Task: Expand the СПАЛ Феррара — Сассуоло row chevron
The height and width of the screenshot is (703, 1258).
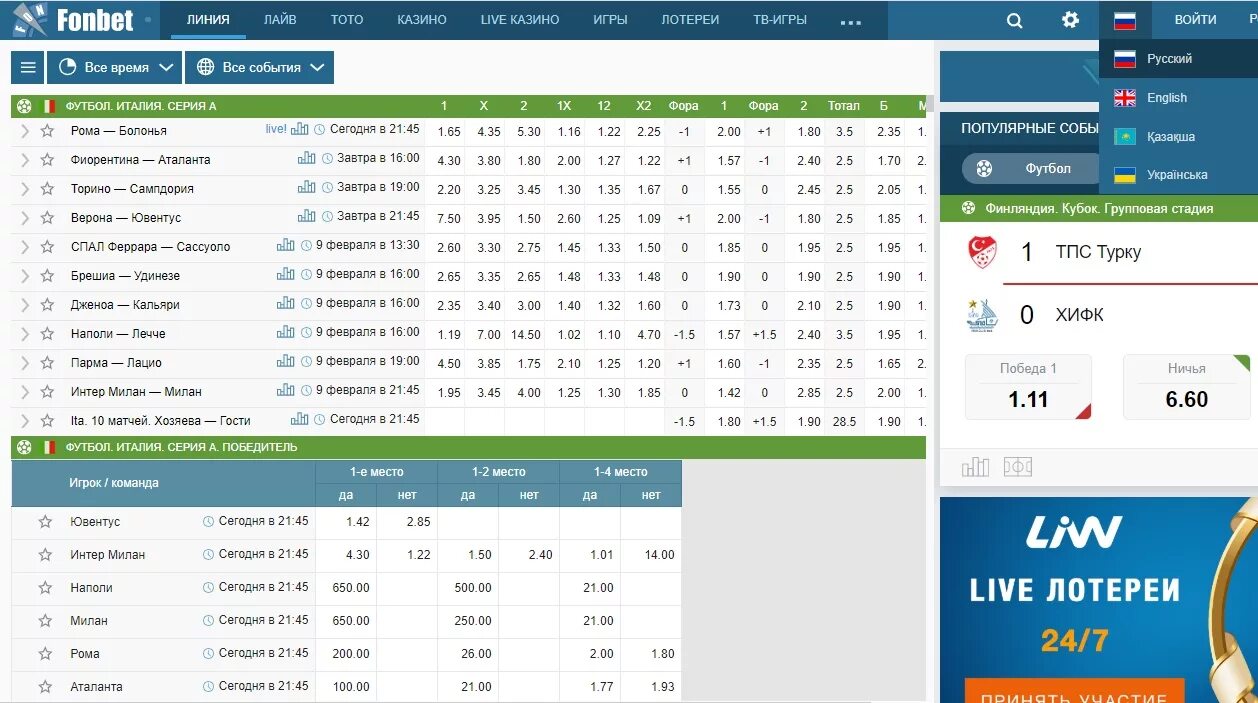Action: (24, 246)
